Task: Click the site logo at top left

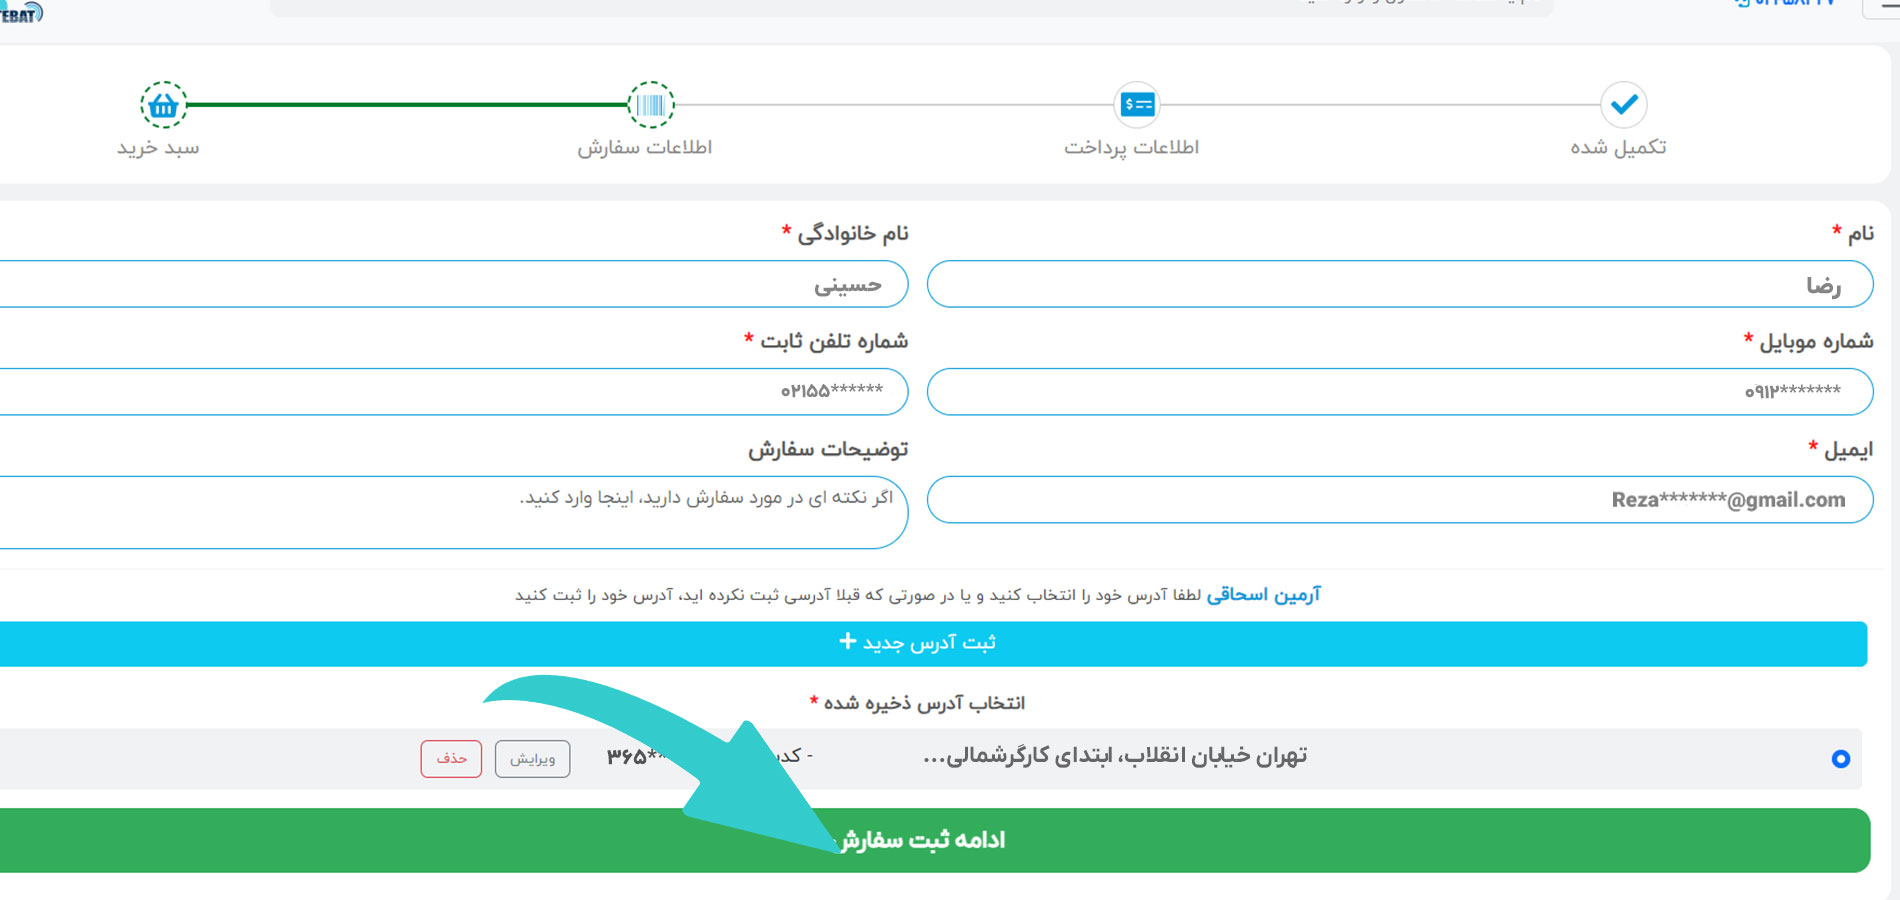Action: pyautogui.click(x=20, y=12)
